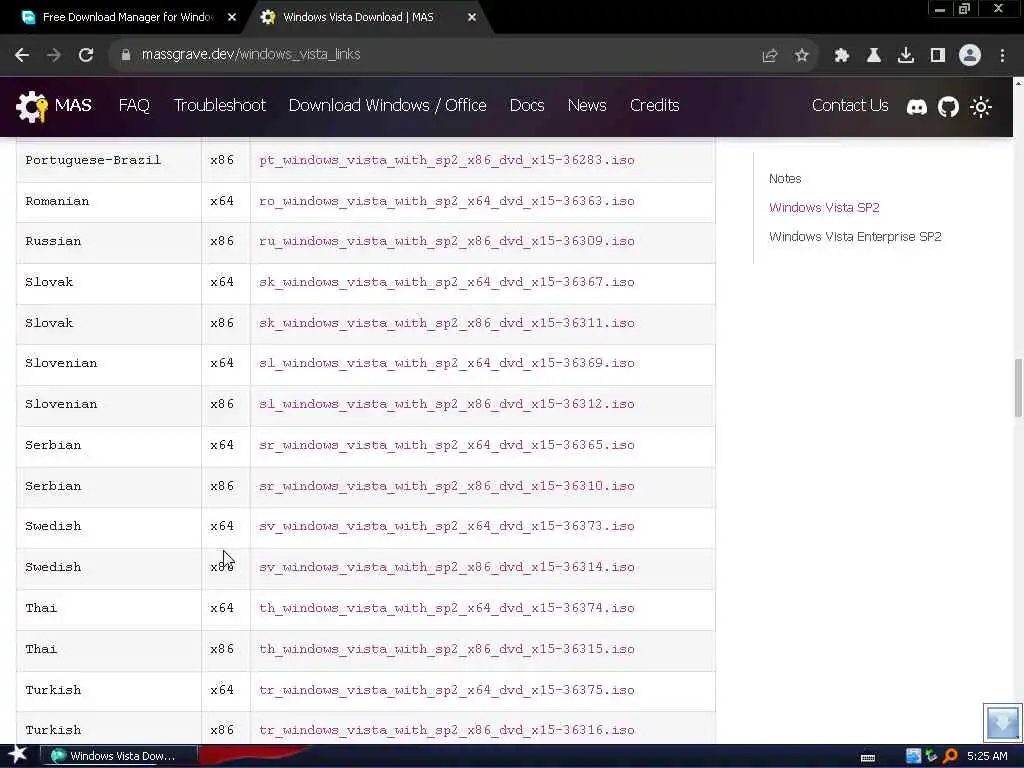
Task: Open Download Windows / Office menu
Action: tap(387, 106)
